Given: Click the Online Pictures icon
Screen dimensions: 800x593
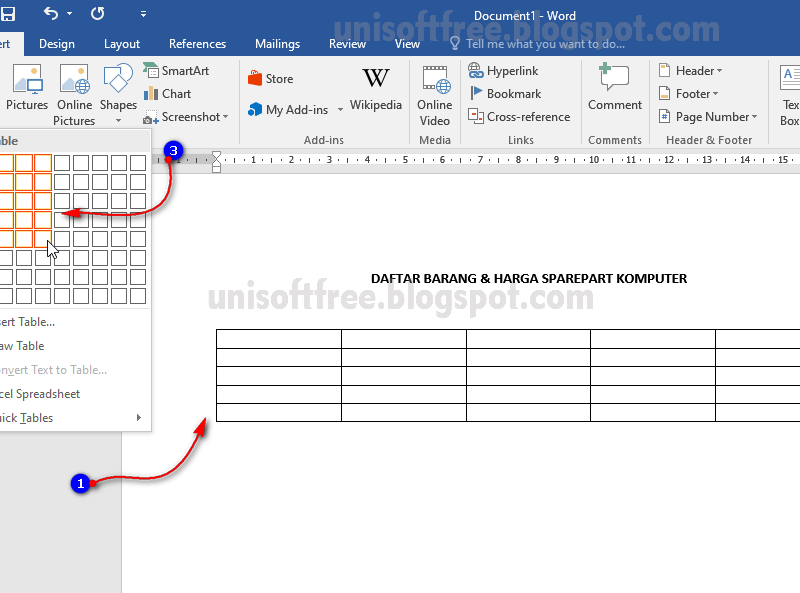Looking at the screenshot, I should pyautogui.click(x=74, y=79).
